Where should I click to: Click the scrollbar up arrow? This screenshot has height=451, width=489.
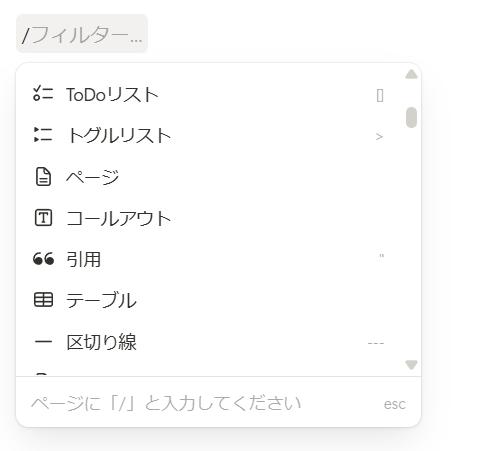[411, 74]
